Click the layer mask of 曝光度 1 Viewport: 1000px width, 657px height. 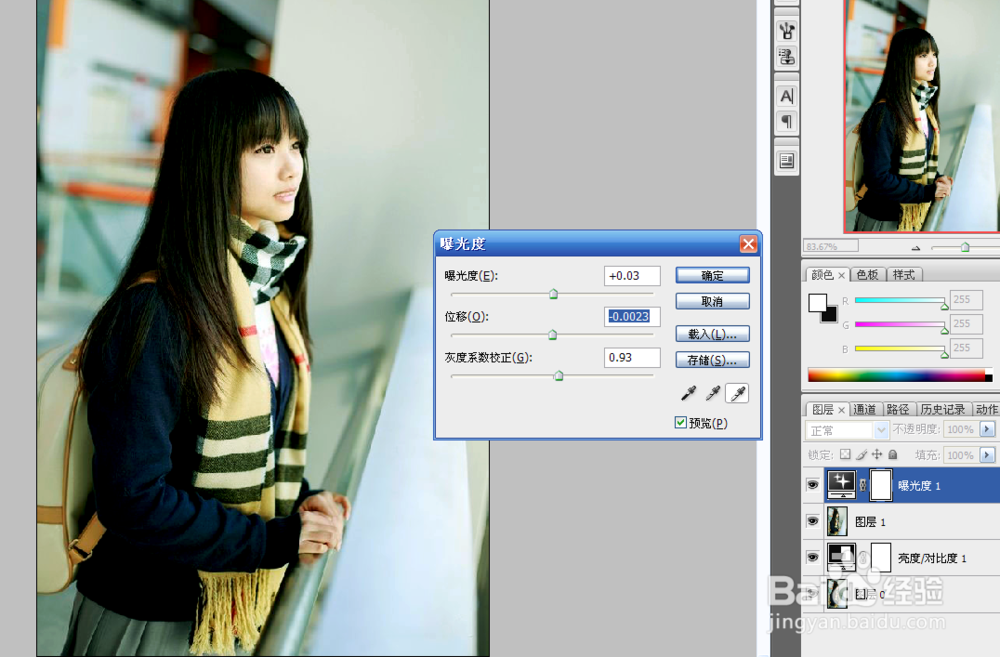[x=881, y=485]
